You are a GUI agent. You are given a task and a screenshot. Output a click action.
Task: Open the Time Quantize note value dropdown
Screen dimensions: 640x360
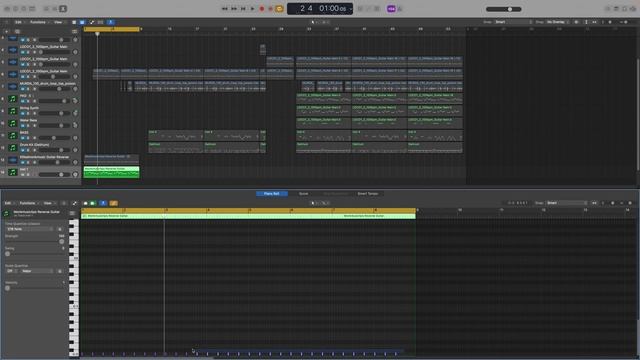tap(29, 229)
